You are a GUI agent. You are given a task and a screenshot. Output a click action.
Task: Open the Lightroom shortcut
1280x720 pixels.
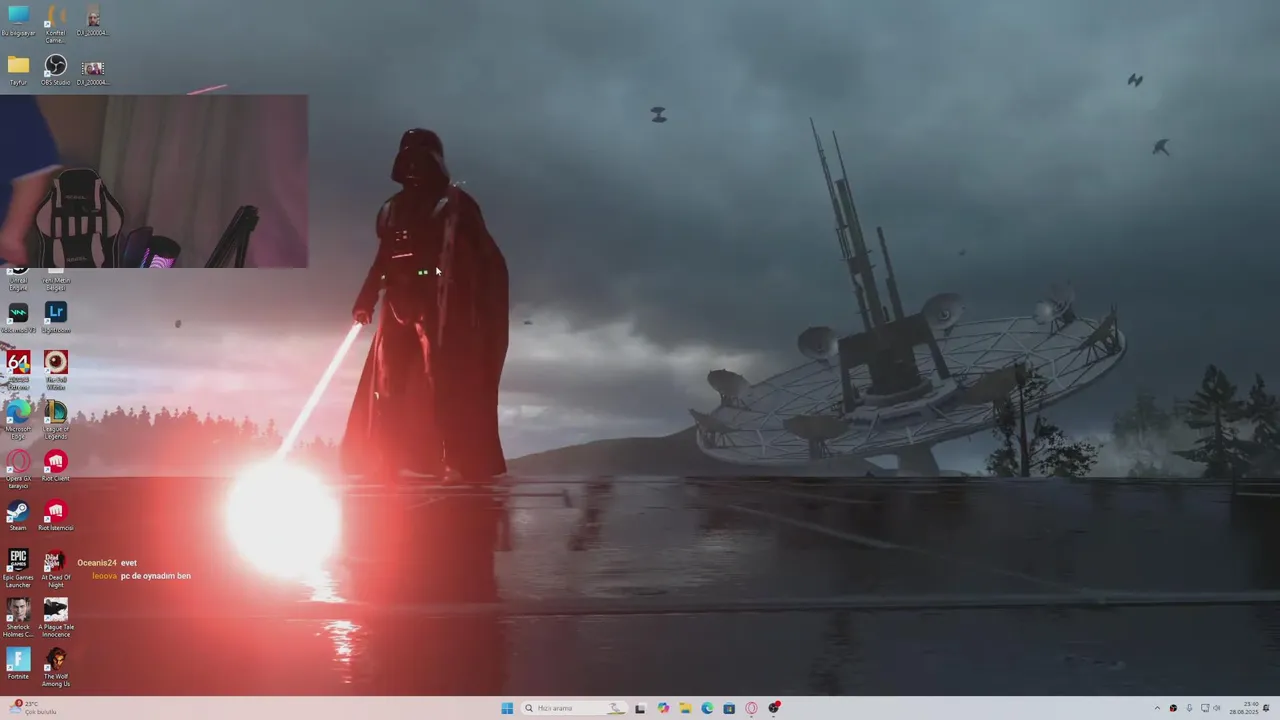point(55,318)
